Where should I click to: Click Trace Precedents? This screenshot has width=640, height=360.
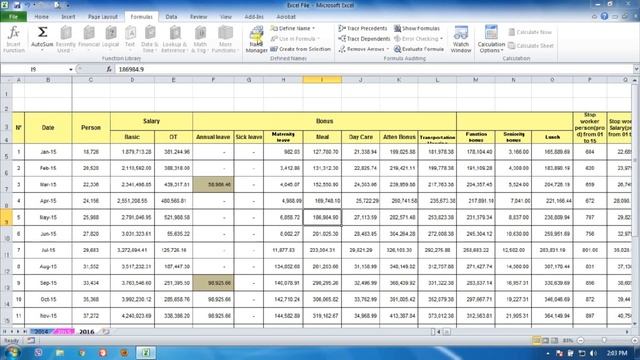362,28
